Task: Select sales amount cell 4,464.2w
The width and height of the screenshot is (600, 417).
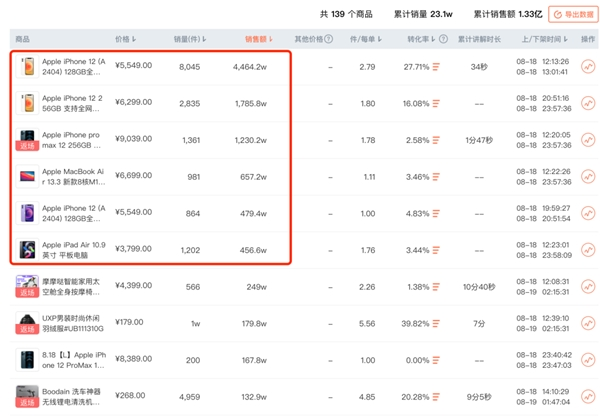Action: (x=250, y=67)
